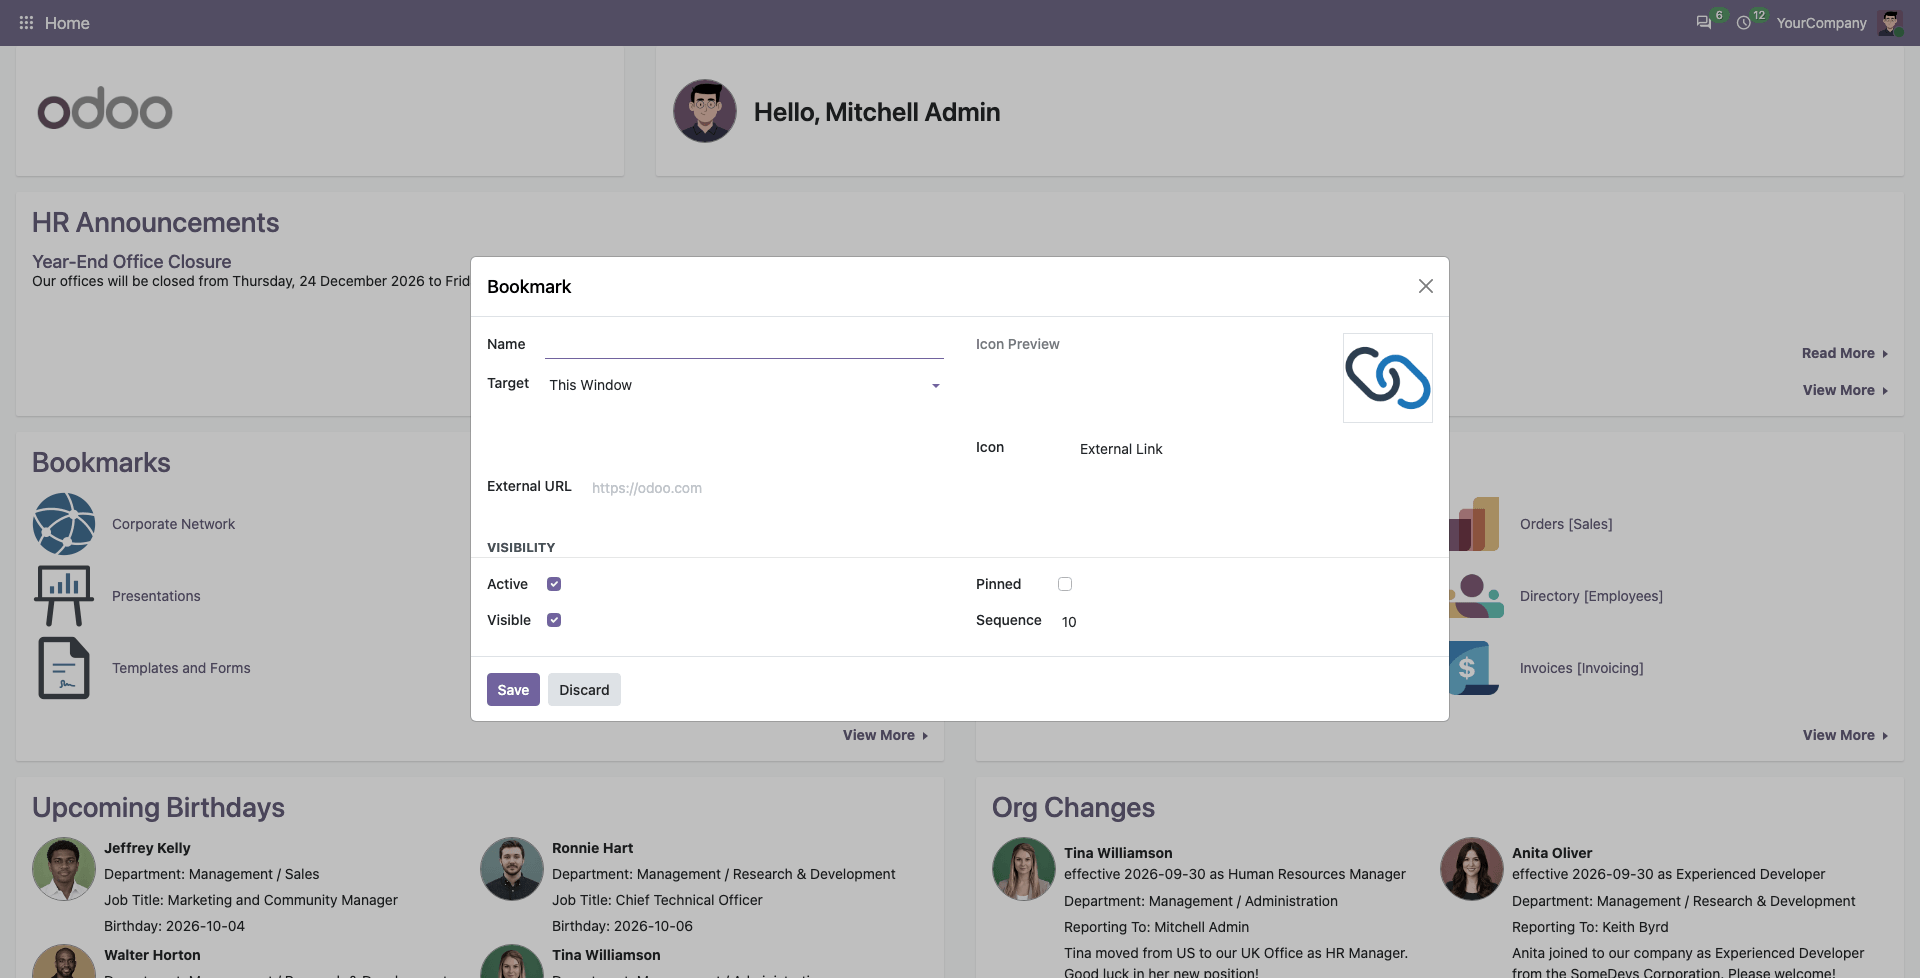This screenshot has height=978, width=1920.
Task: Click the Odoo logo
Action: pos(105,108)
